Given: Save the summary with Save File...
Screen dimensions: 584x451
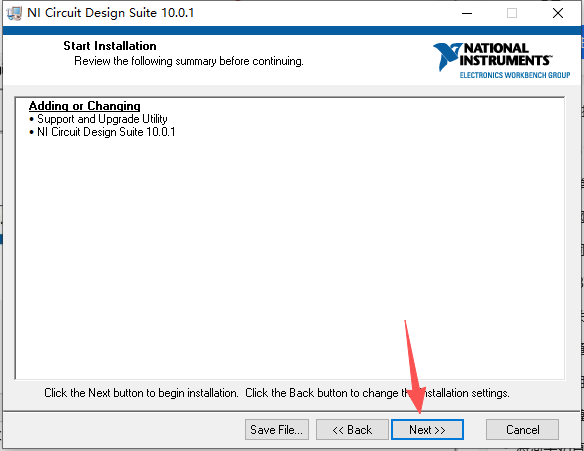Looking at the screenshot, I should (277, 429).
